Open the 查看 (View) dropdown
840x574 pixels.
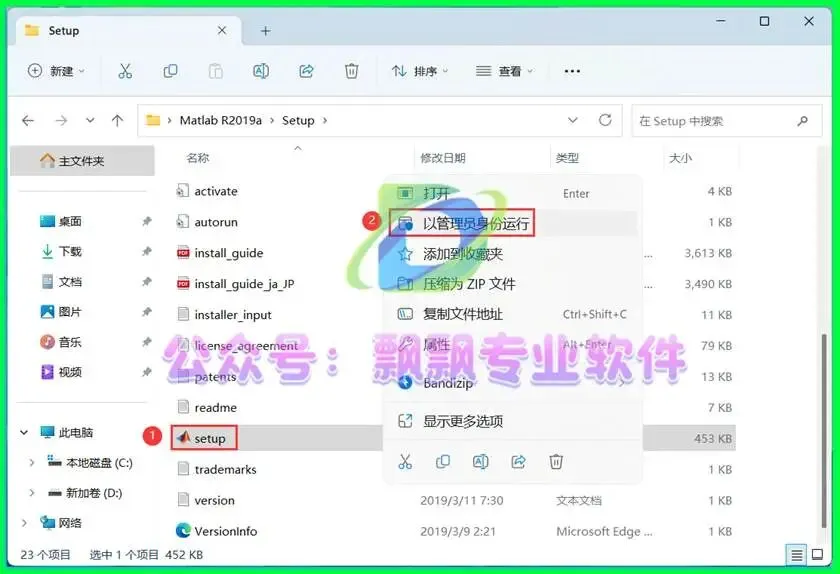505,71
